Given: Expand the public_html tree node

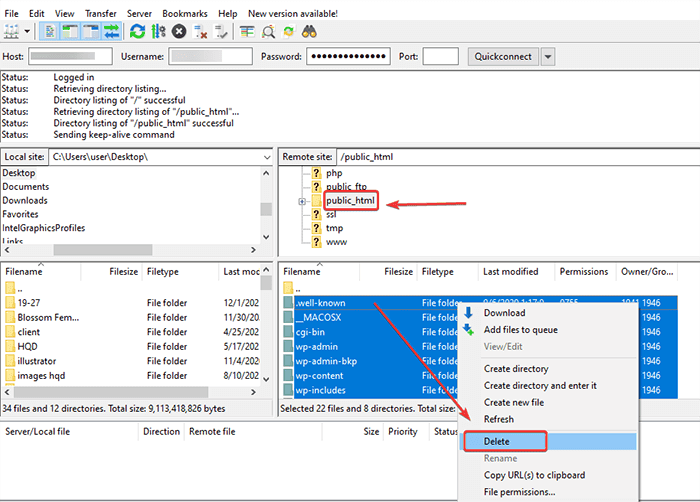Looking at the screenshot, I should pos(302,201).
